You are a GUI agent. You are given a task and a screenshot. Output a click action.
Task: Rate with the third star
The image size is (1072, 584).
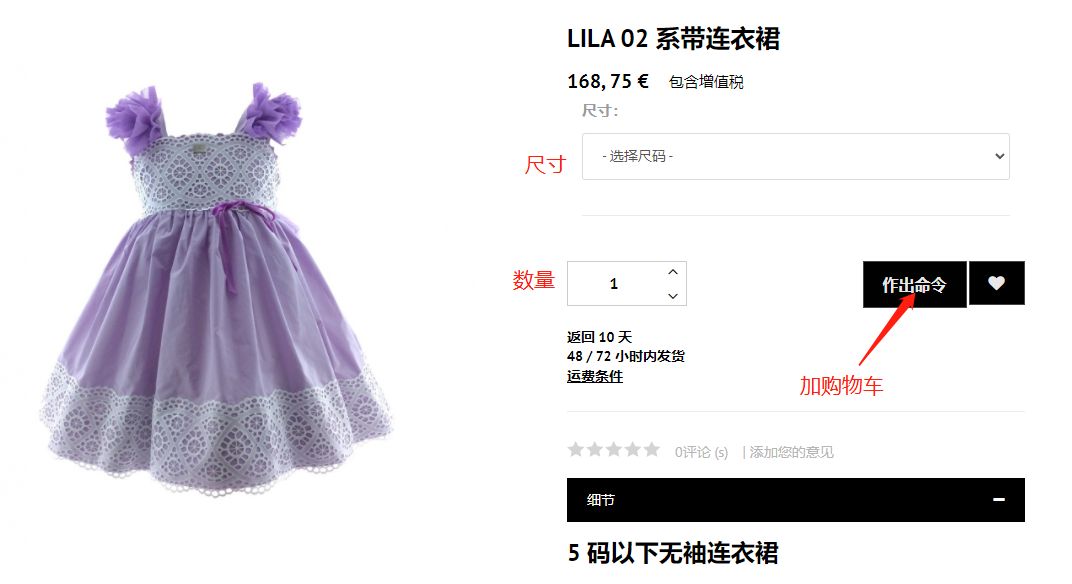tap(614, 449)
